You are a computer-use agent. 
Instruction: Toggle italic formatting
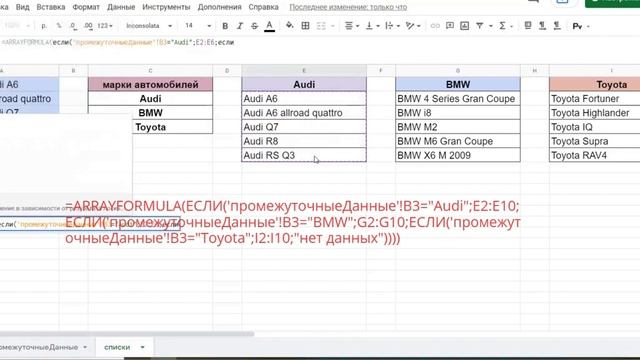pos(240,26)
